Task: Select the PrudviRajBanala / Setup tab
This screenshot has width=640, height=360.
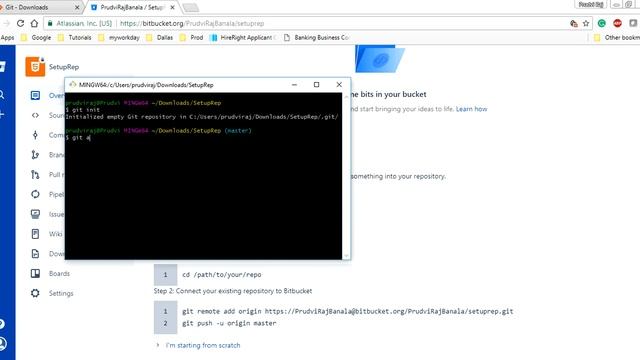Action: click(x=131, y=7)
